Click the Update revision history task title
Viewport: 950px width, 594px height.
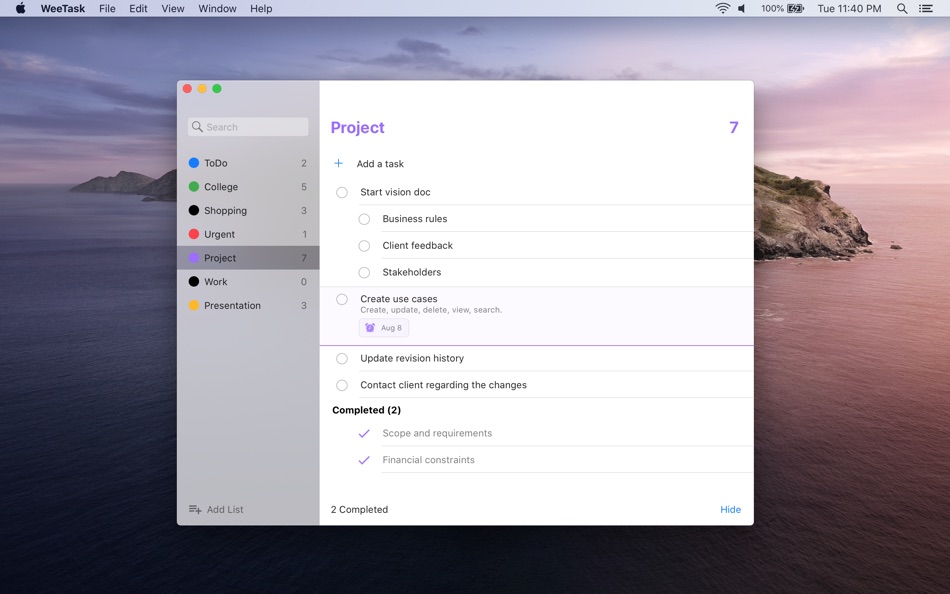point(412,358)
